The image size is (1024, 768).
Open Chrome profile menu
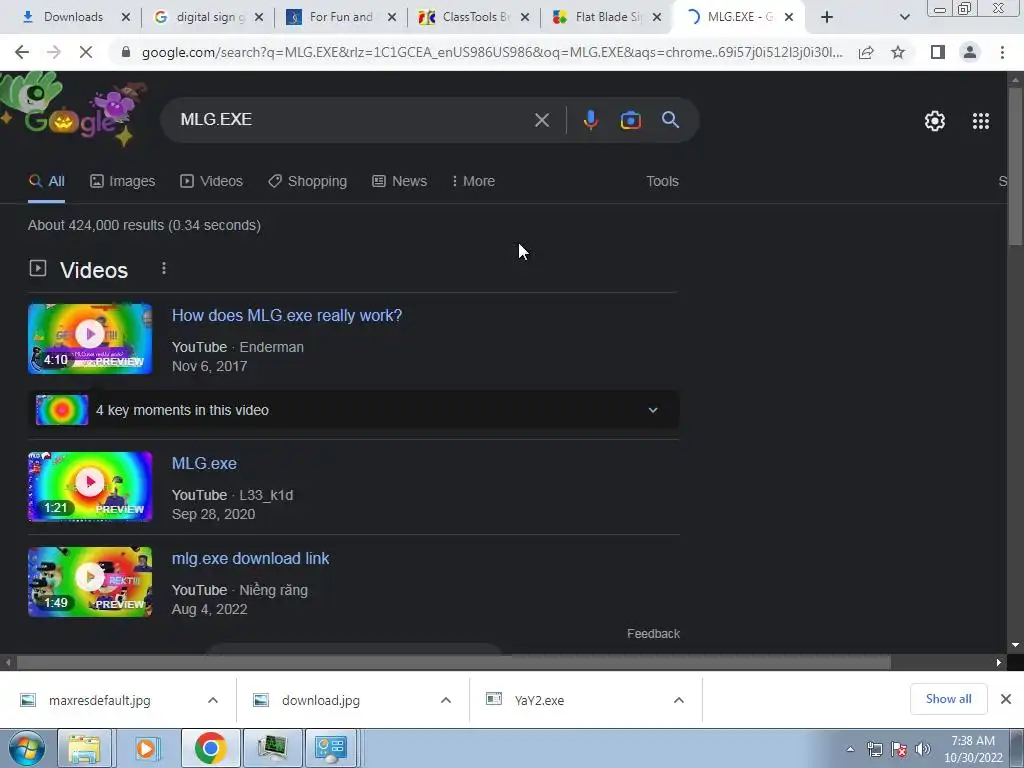coord(970,52)
